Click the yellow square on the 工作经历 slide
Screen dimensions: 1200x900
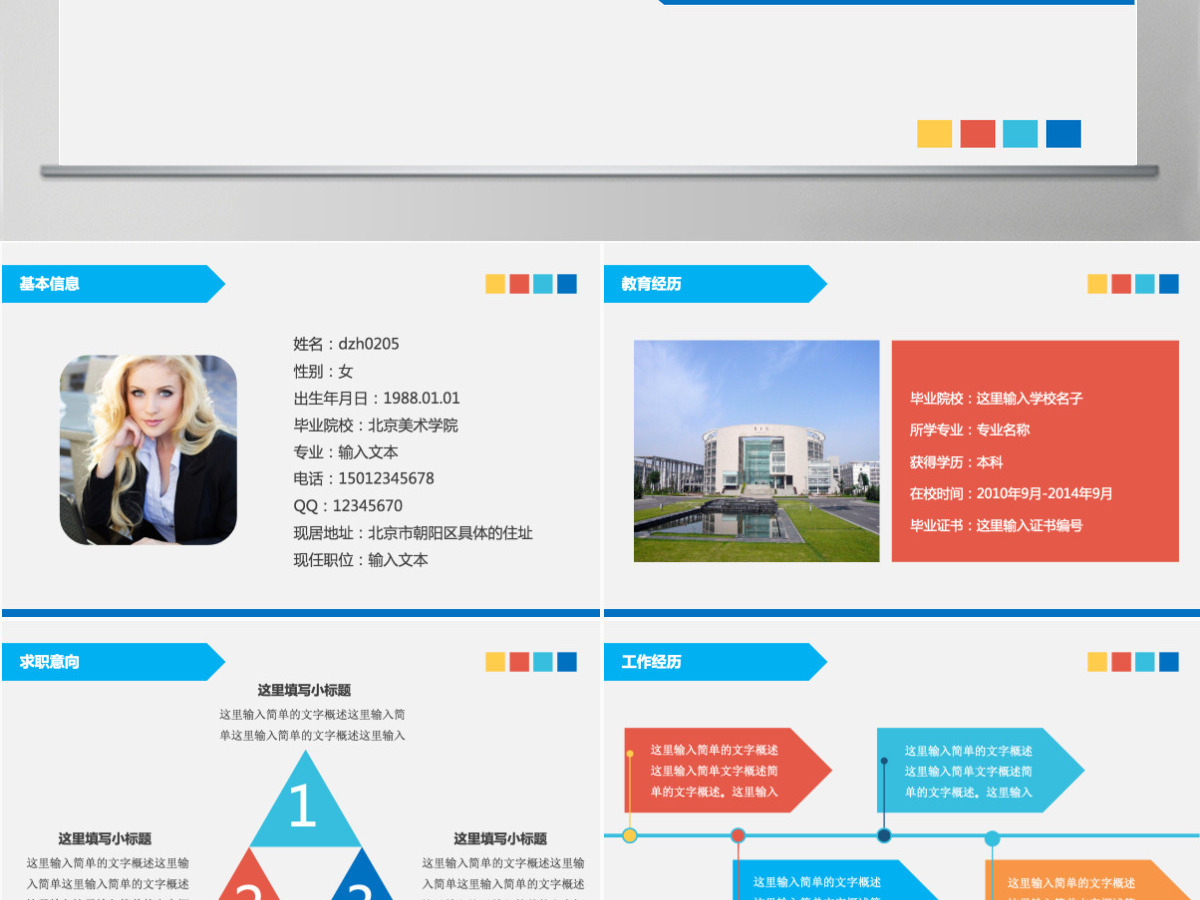point(1097,662)
